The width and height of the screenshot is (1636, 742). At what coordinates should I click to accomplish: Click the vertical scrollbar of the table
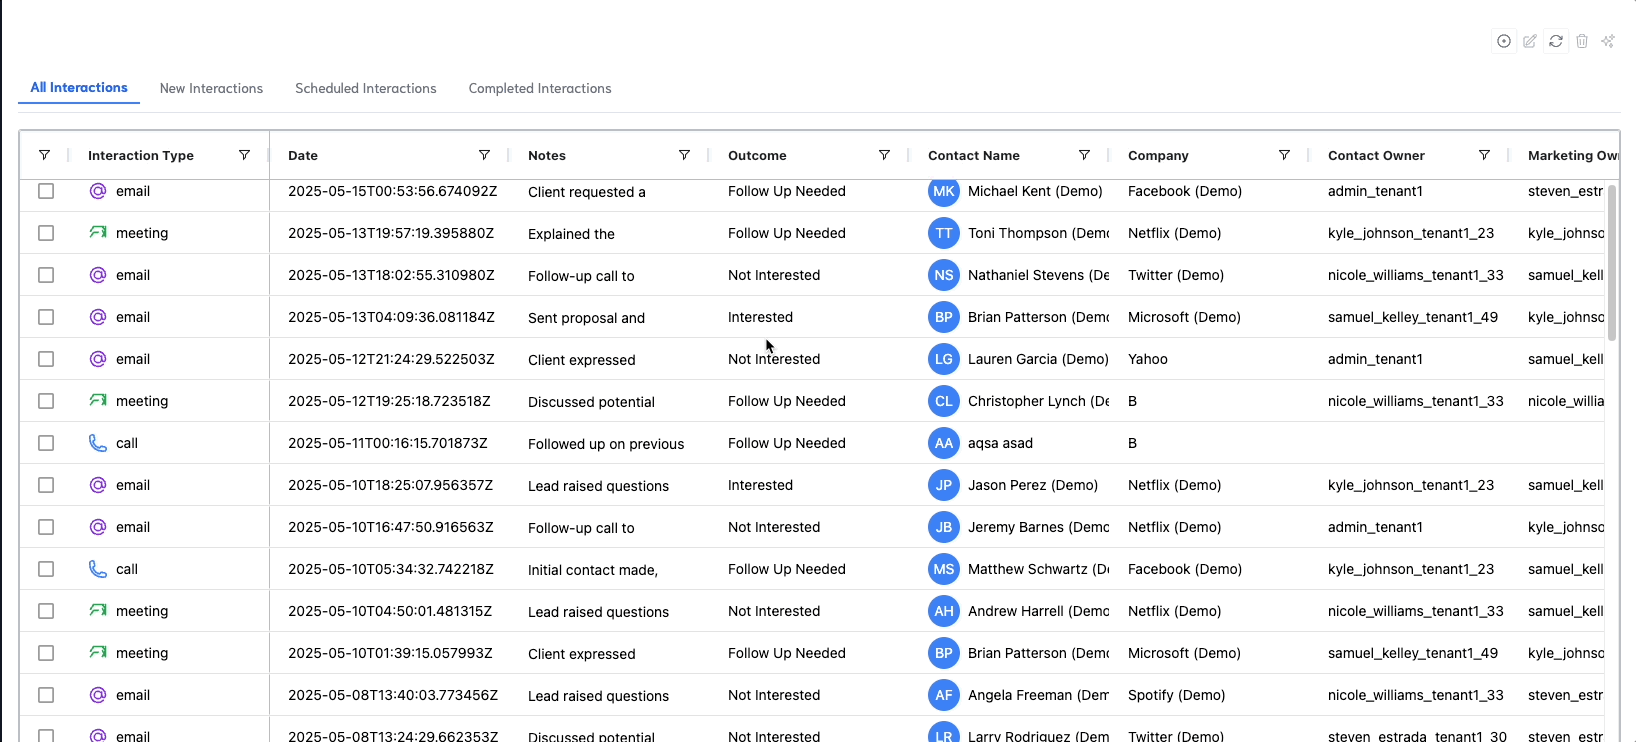pos(1611,262)
